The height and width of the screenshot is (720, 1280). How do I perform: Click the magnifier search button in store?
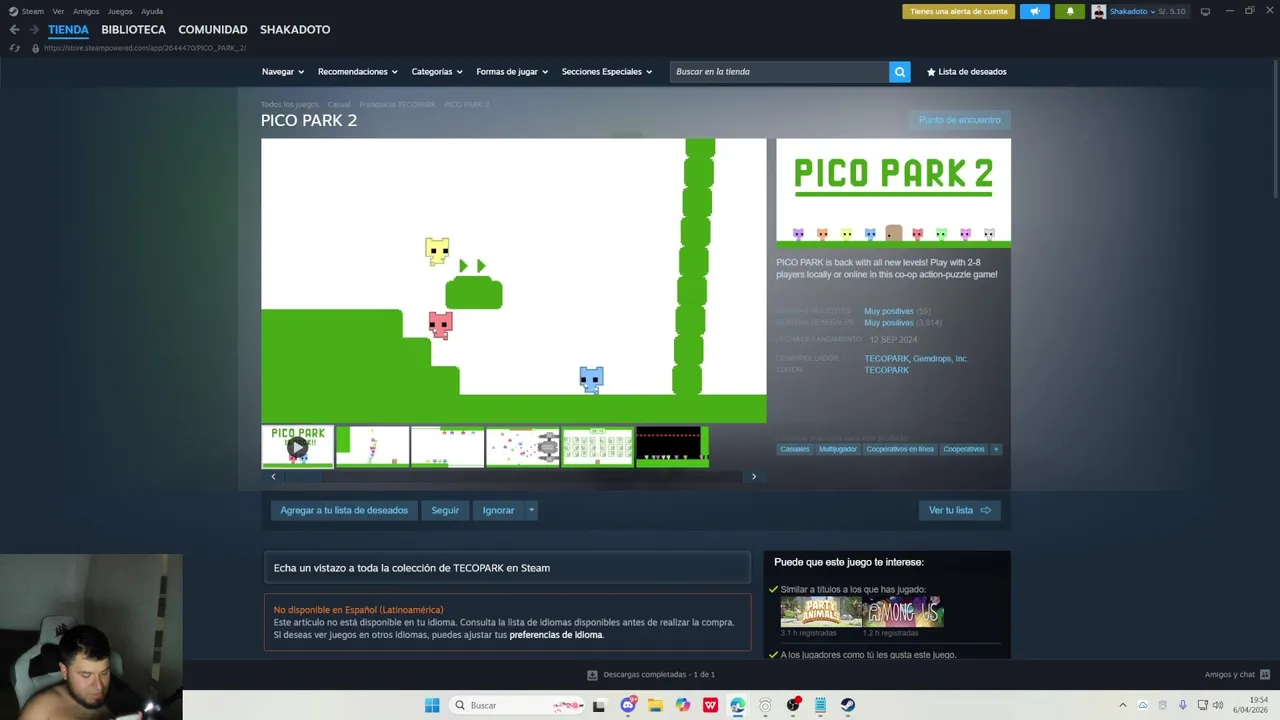pos(900,72)
